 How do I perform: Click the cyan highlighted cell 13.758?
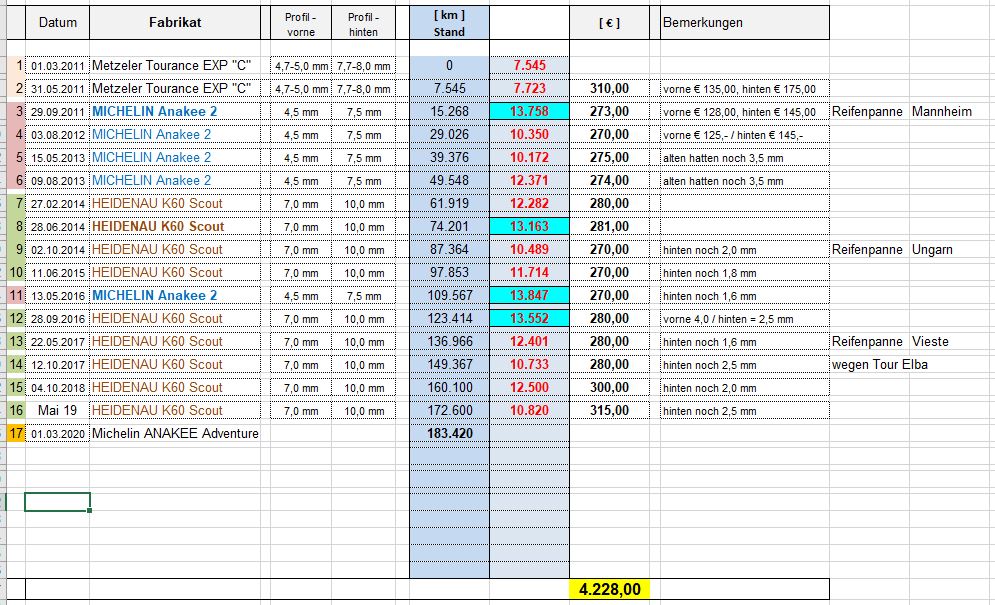(529, 111)
